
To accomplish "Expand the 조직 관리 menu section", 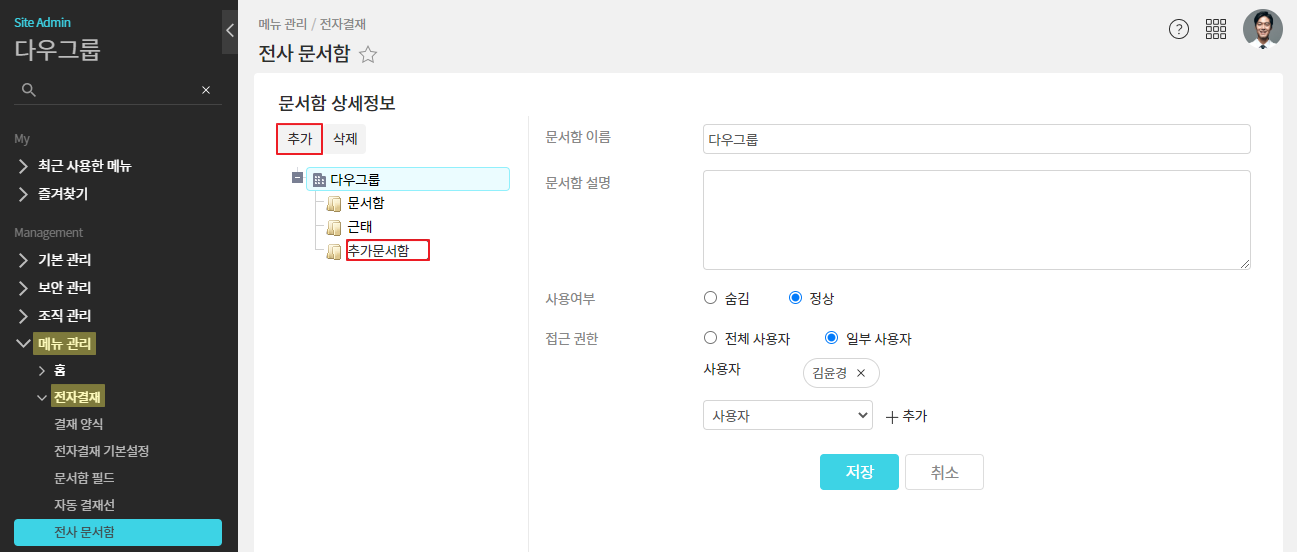I will tap(64, 316).
